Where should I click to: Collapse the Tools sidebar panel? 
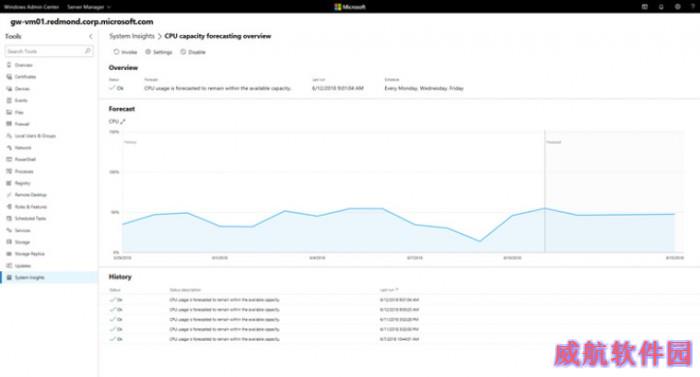91,37
